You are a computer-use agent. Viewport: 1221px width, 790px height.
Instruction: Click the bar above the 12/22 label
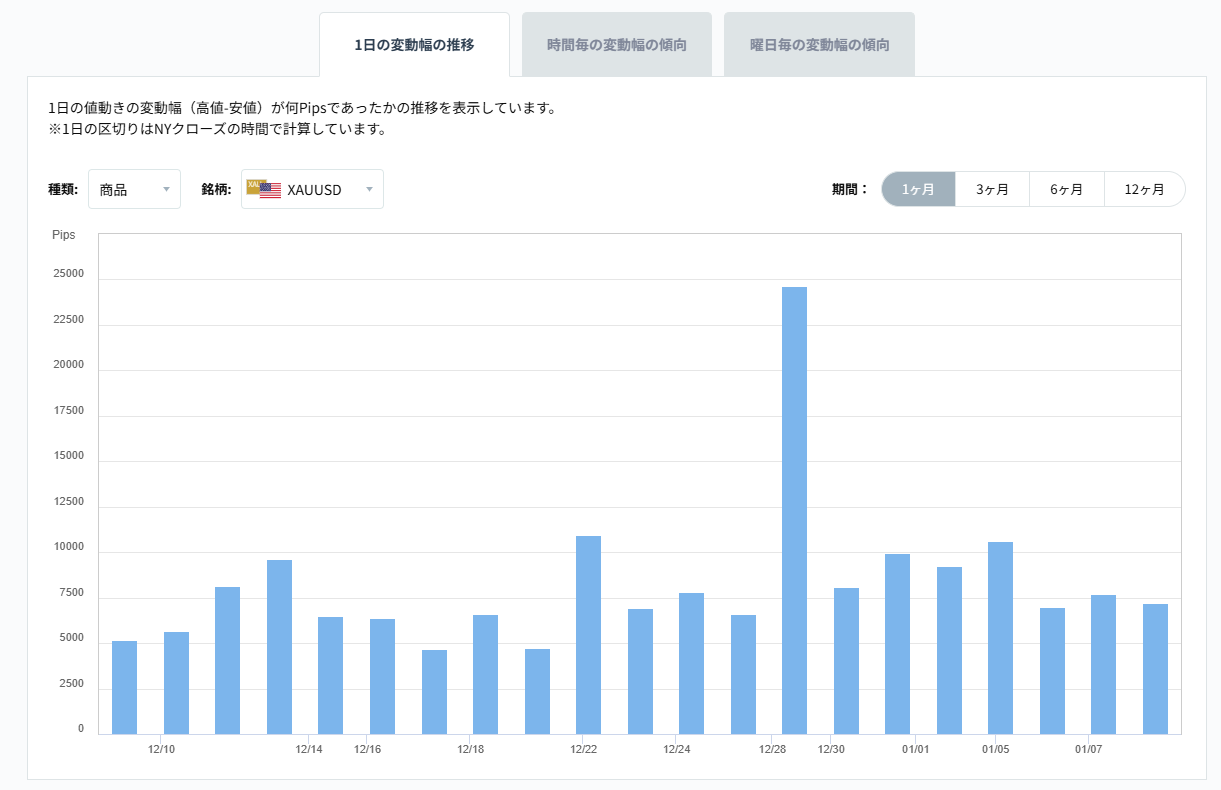click(x=587, y=630)
